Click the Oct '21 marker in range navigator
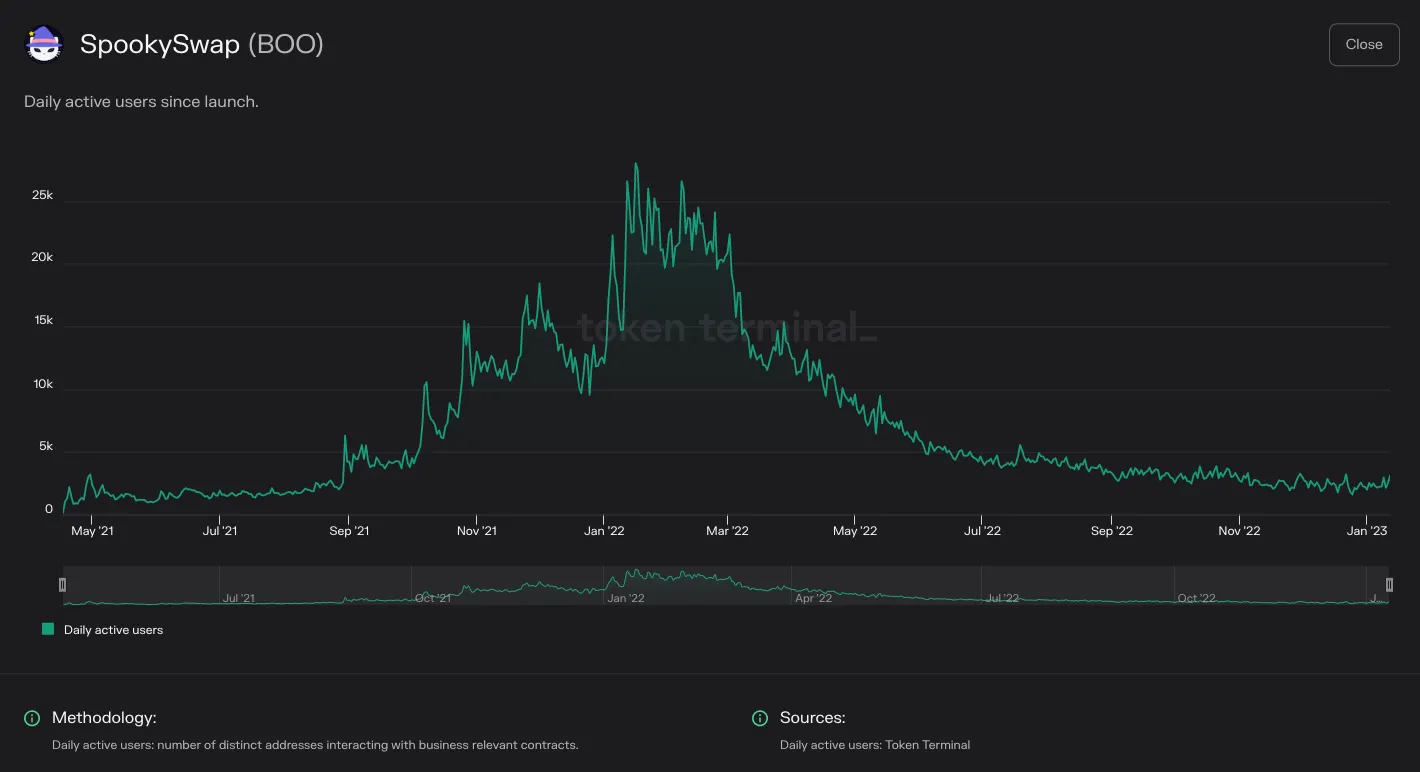Screen dimensions: 1420x772 pyautogui.click(x=432, y=598)
